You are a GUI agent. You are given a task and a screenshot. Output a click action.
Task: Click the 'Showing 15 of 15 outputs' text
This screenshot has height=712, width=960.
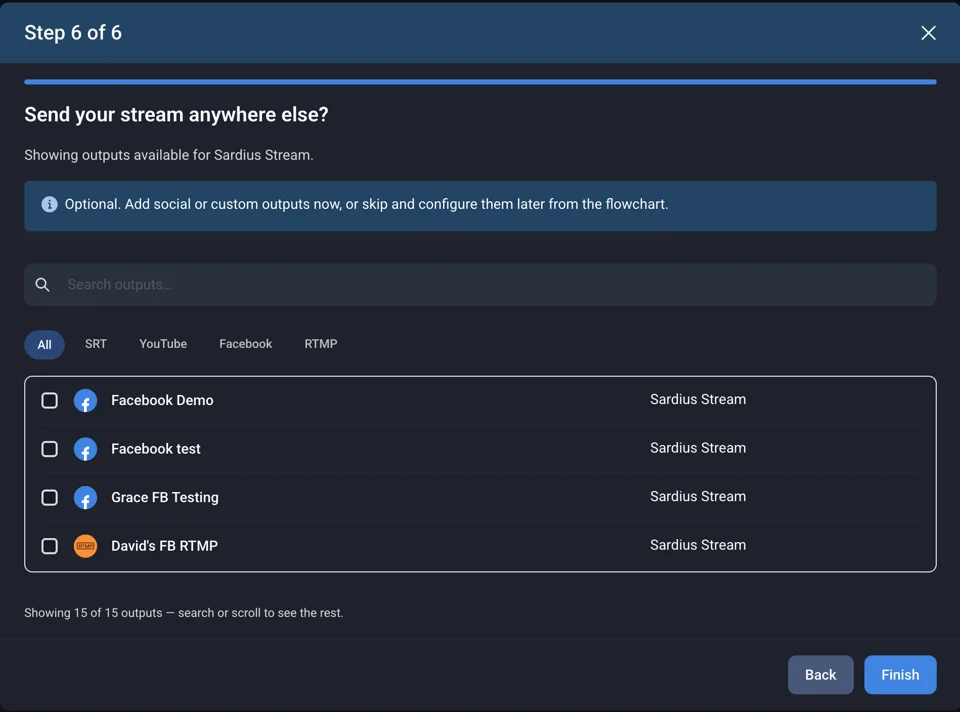pyautogui.click(x=184, y=613)
